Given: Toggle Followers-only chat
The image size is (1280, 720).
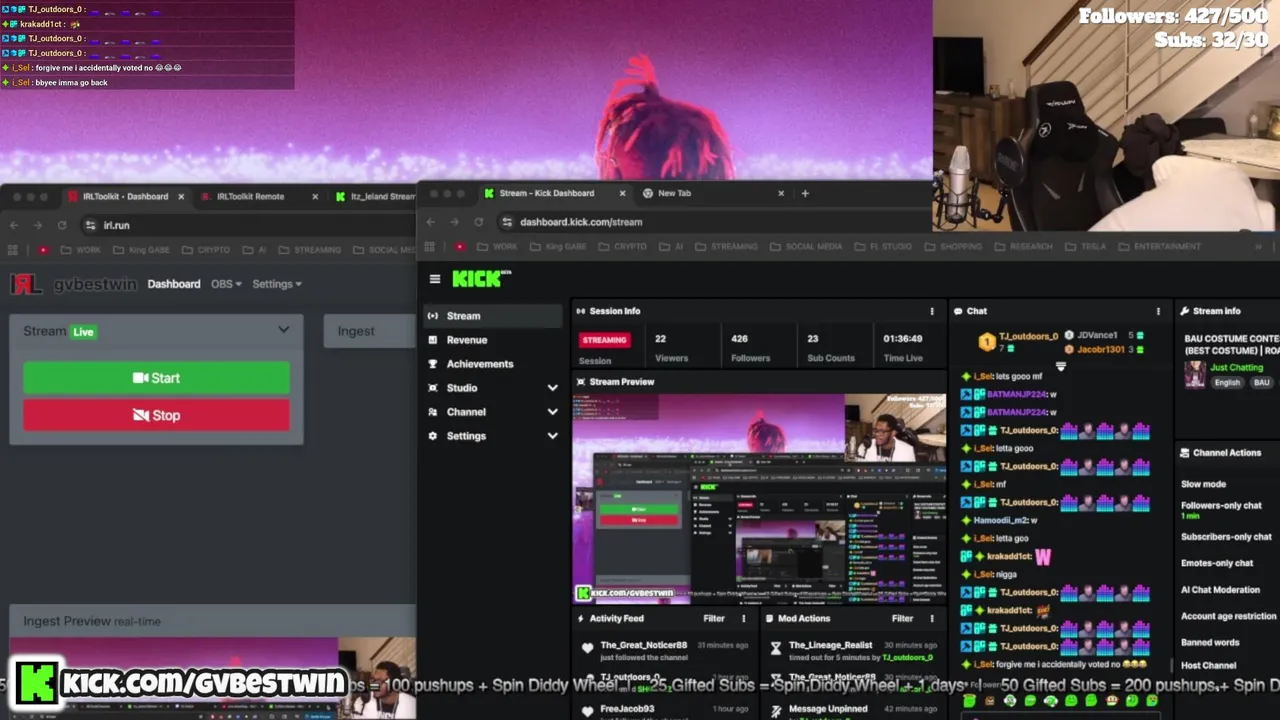Looking at the screenshot, I should point(1221,506).
